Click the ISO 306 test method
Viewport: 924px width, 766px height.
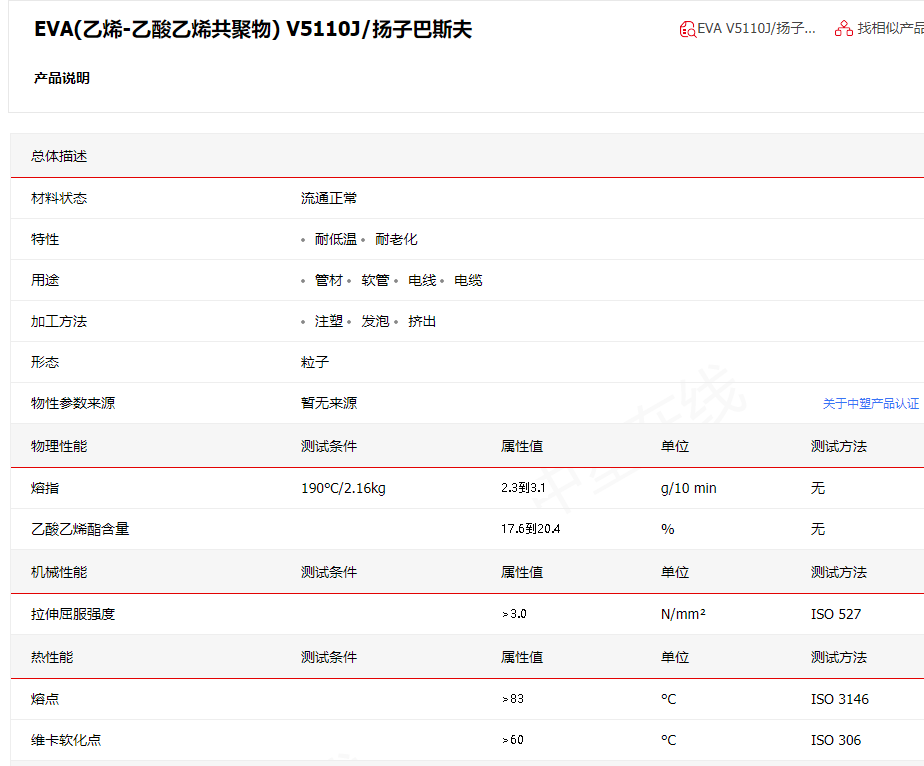coord(836,740)
